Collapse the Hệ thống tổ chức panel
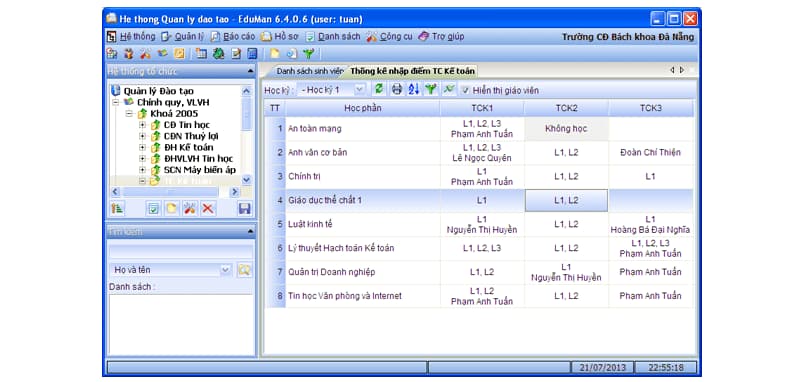802x382 pixels. [250, 71]
